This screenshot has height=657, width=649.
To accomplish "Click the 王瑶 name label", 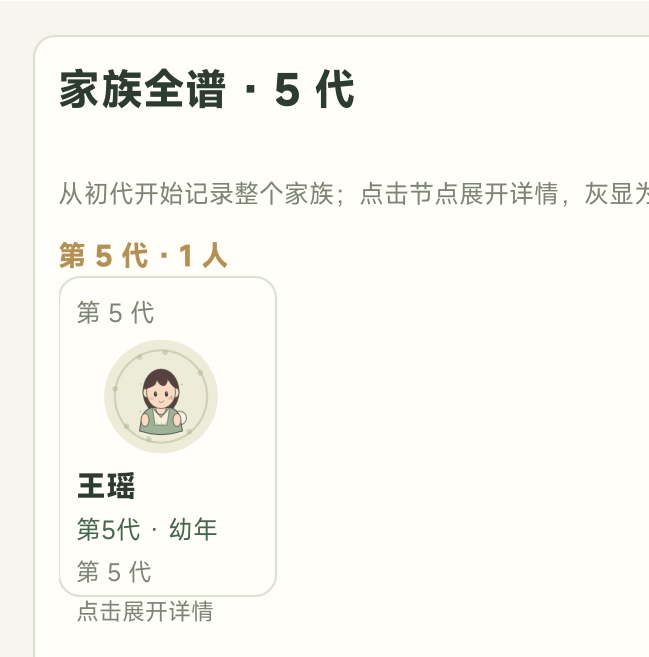I will 106,486.
